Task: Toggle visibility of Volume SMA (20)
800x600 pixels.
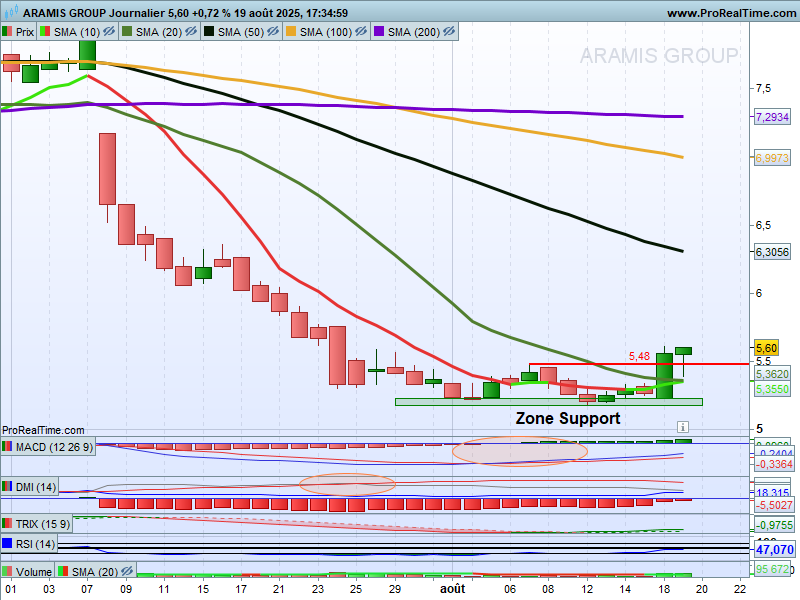Action: [127, 571]
